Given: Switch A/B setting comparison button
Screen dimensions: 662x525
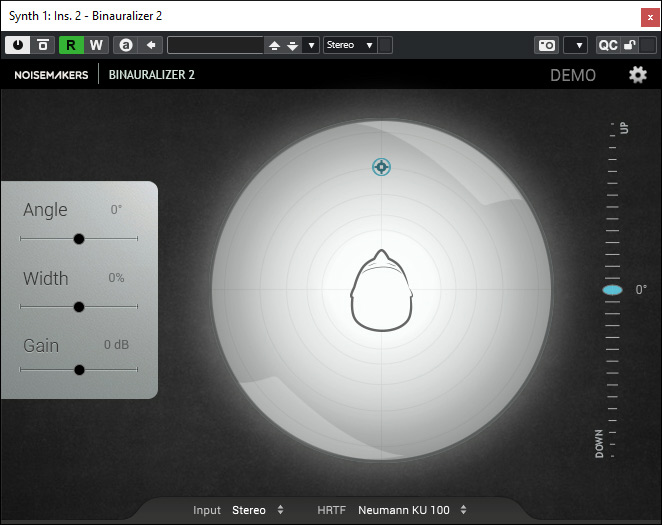Looking at the screenshot, I should click(x=125, y=45).
